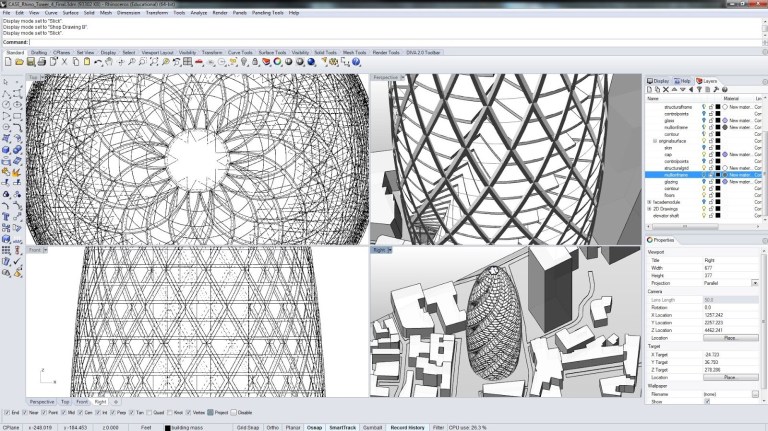Click the New file icon in Standard toolbar

[x=7, y=63]
